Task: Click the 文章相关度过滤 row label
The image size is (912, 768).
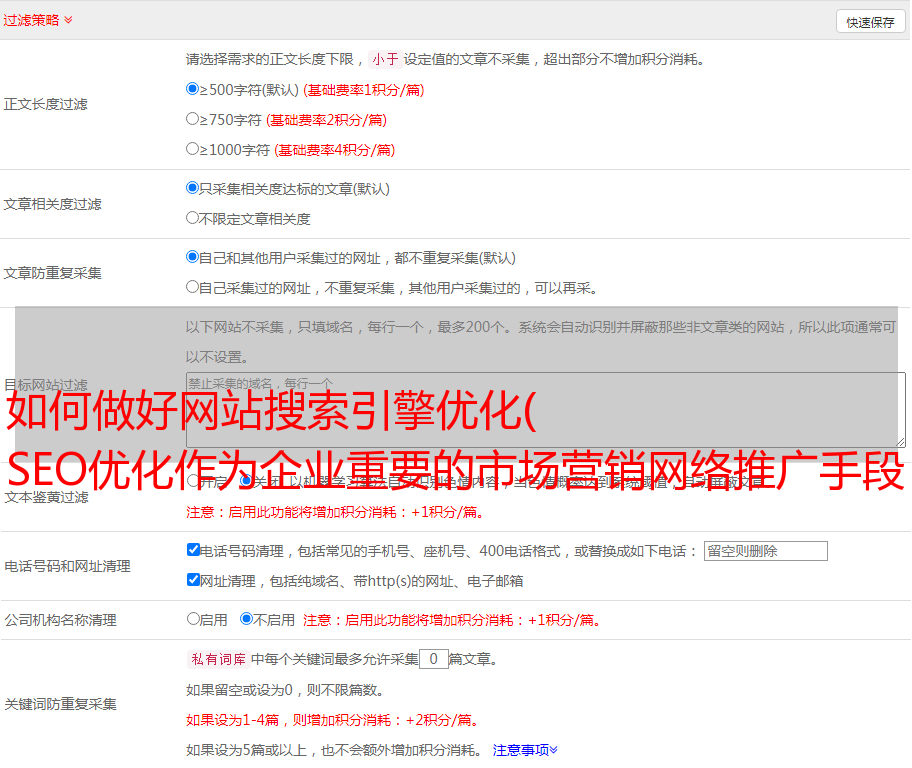Action: 52,204
